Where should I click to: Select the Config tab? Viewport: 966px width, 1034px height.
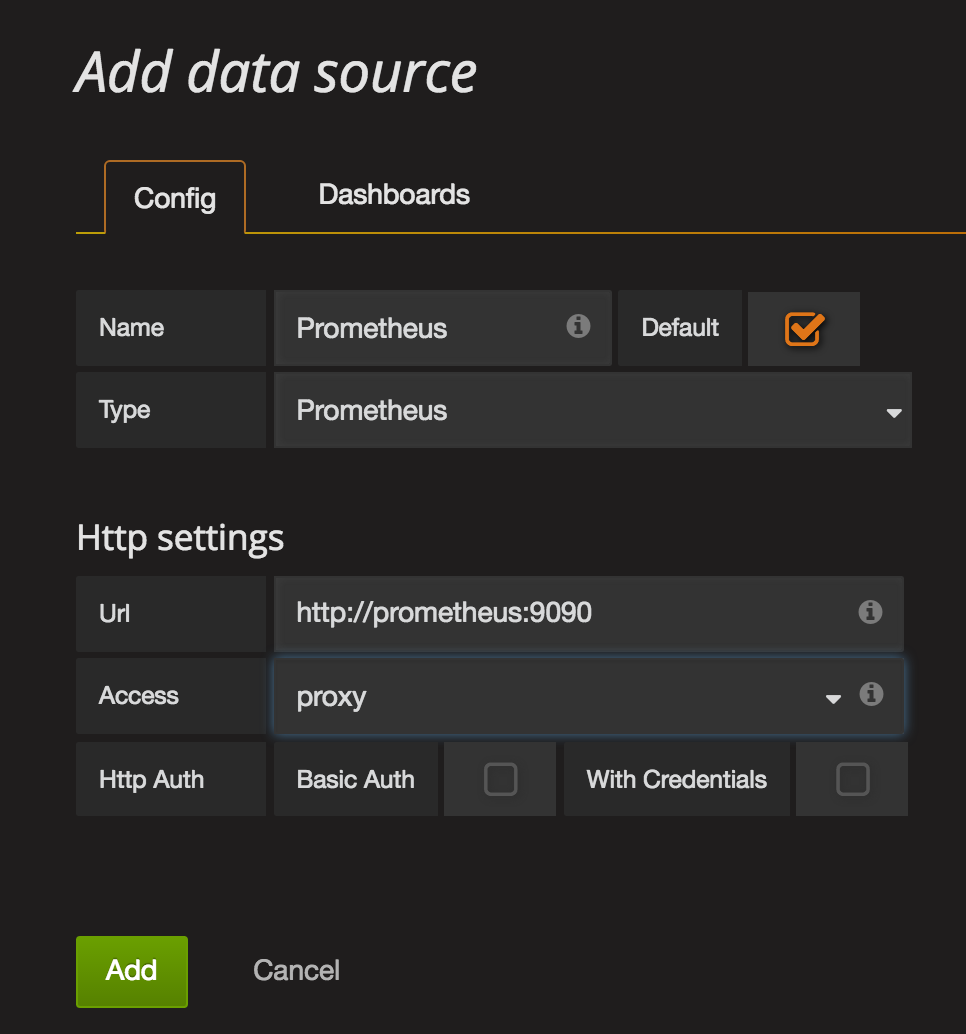175,198
